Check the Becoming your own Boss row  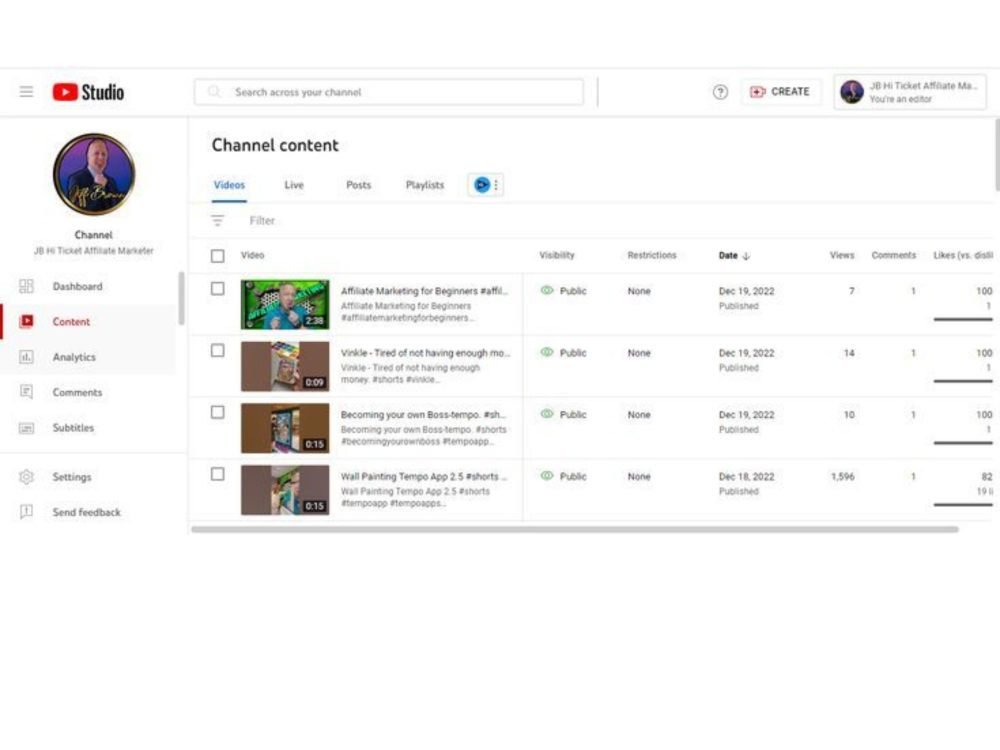(217, 413)
